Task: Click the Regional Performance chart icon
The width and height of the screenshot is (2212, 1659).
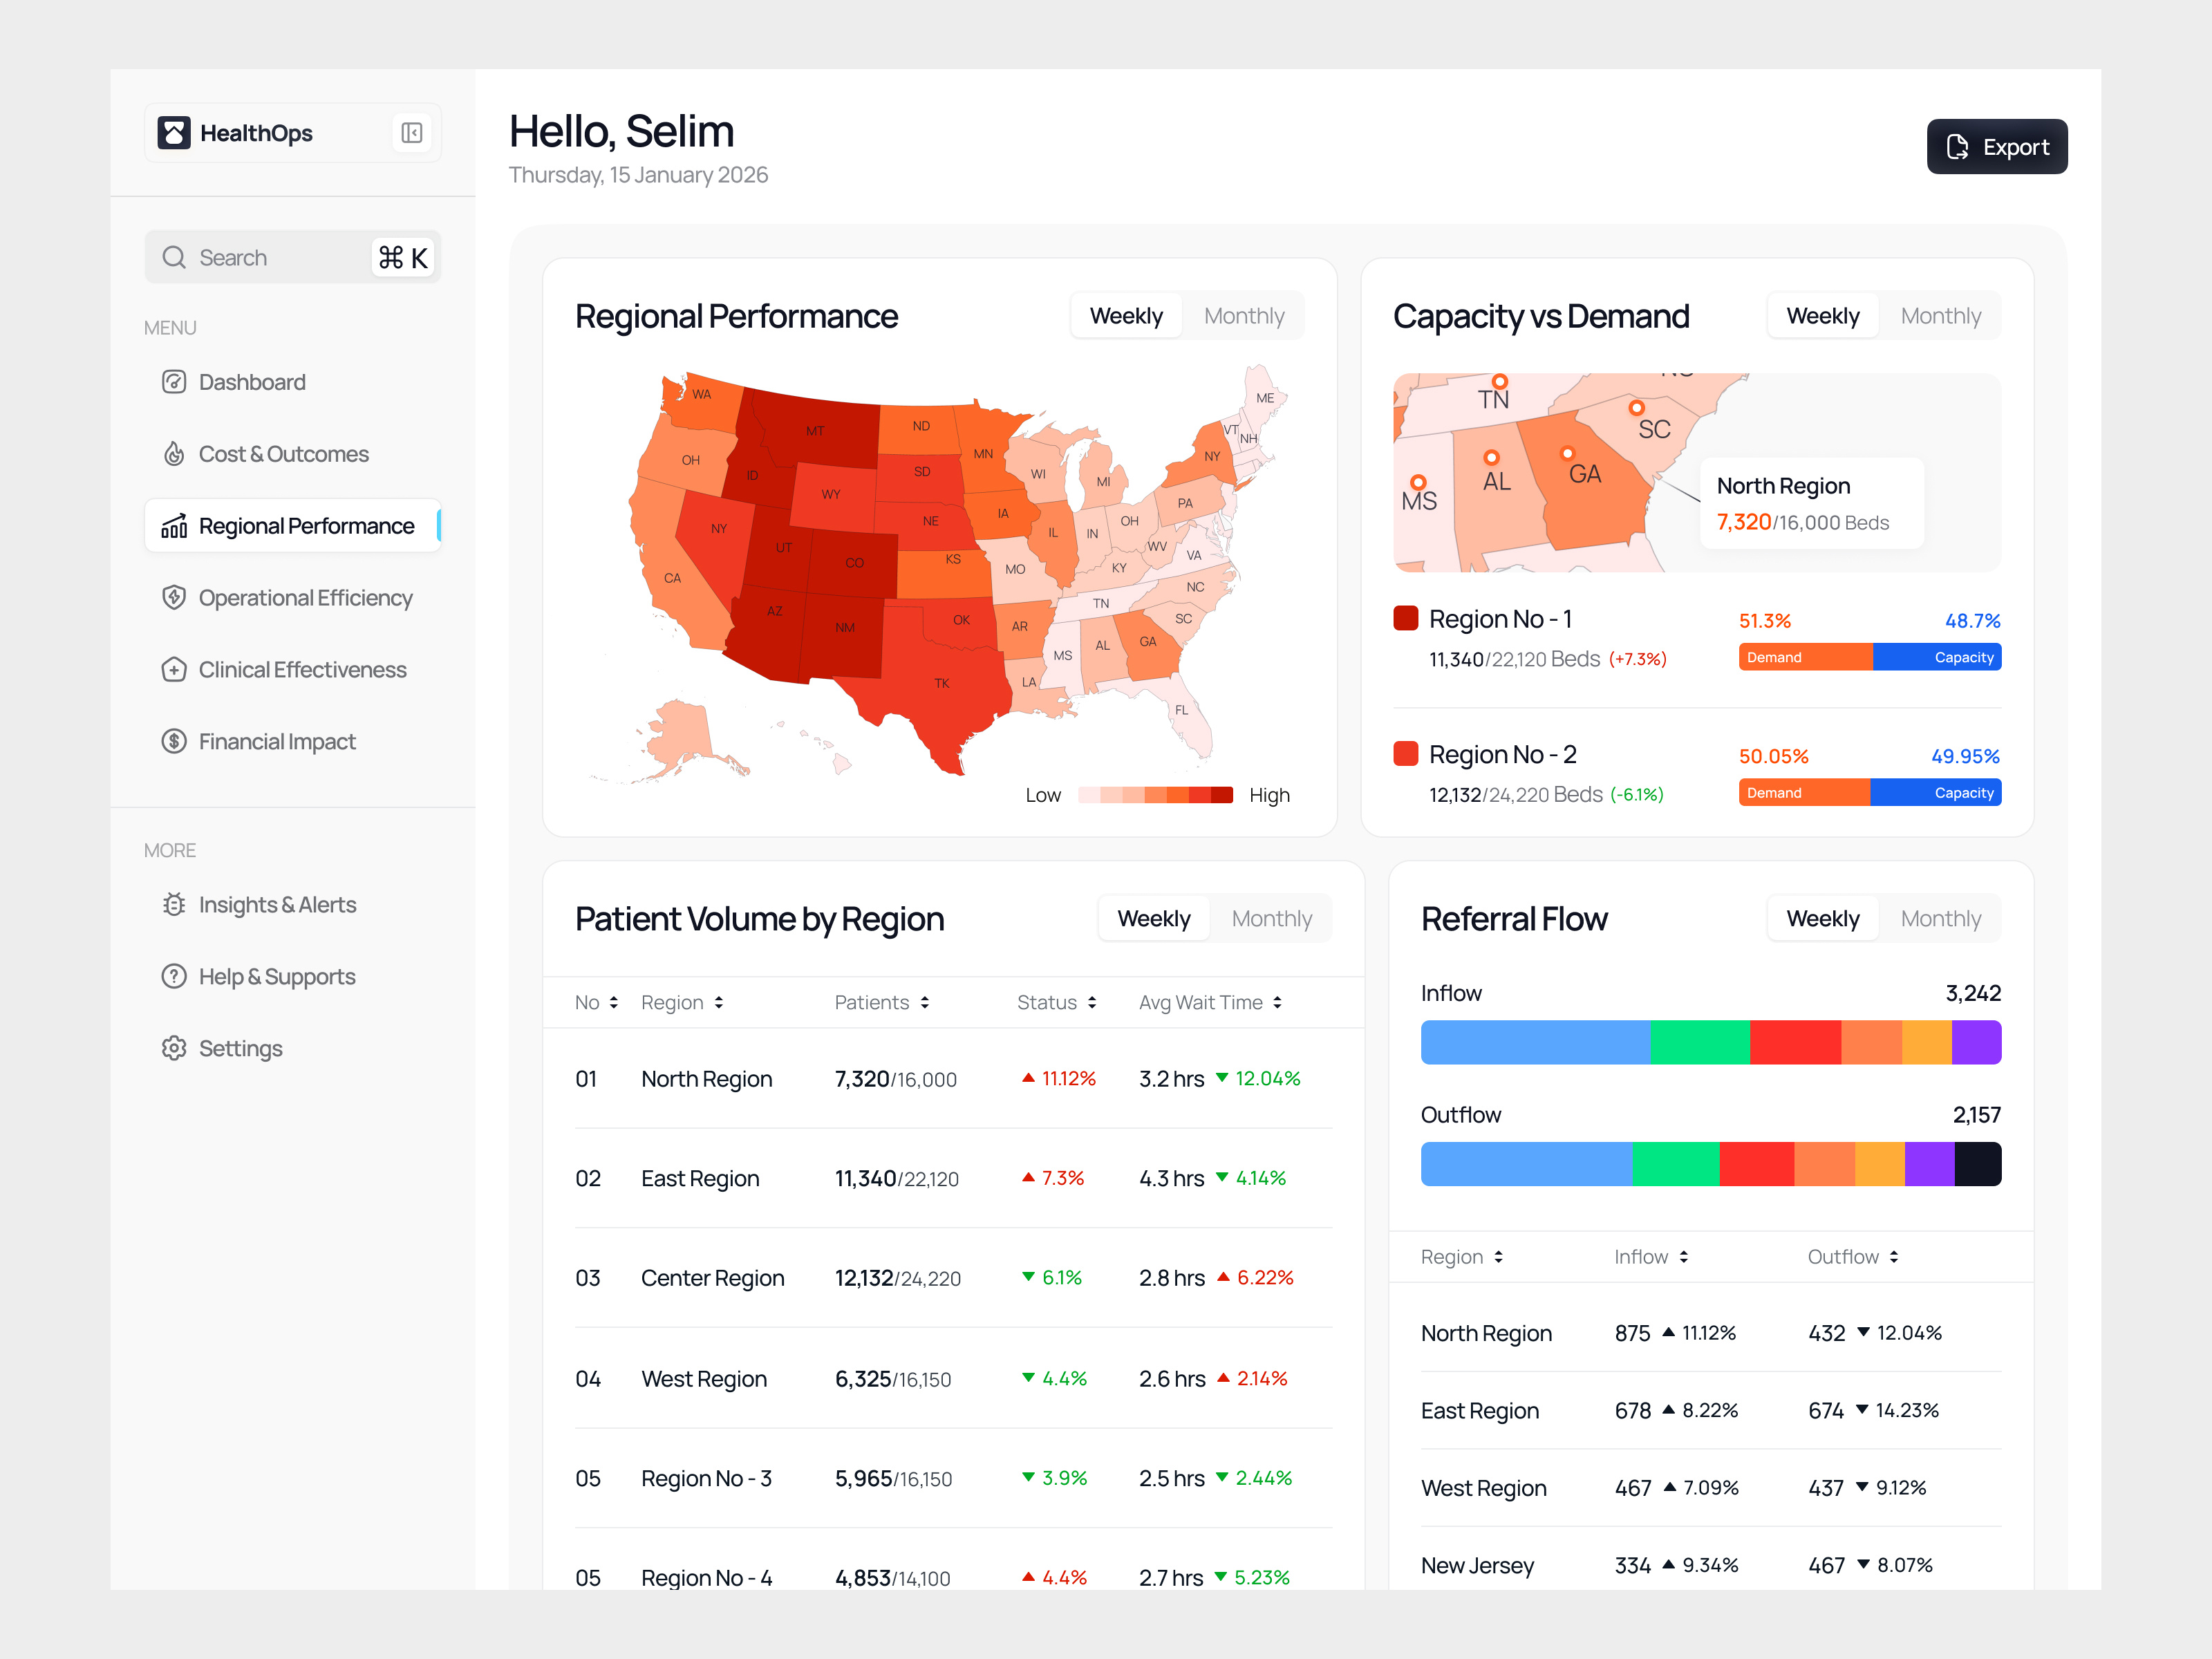Action: [174, 526]
